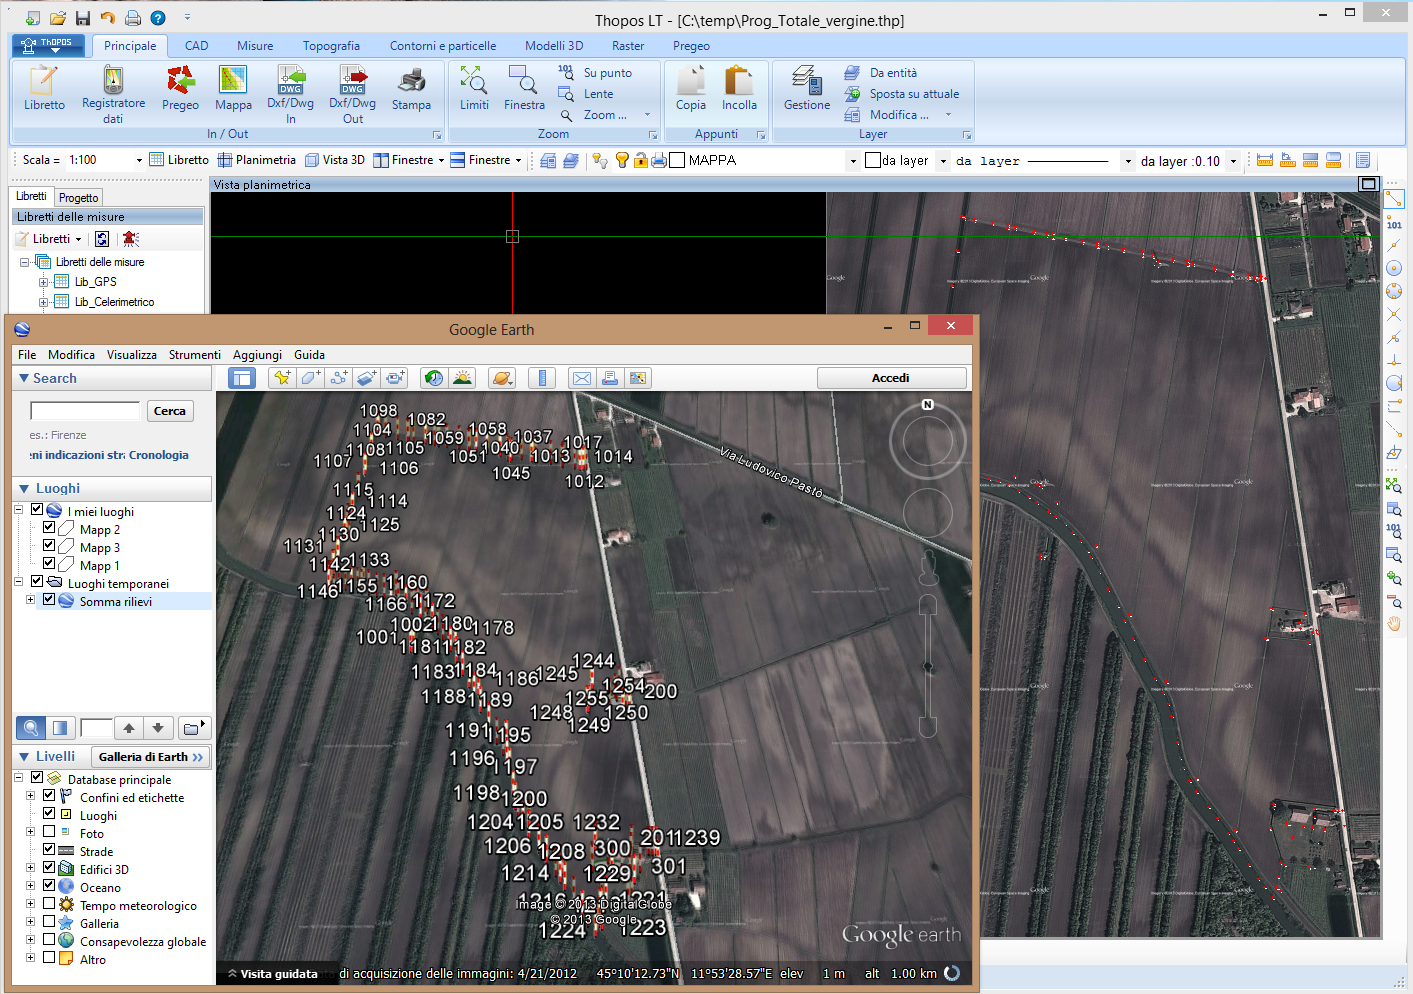Click the help icon in Thopos title bar
Viewport: 1413px width, 994px height.
click(x=158, y=18)
